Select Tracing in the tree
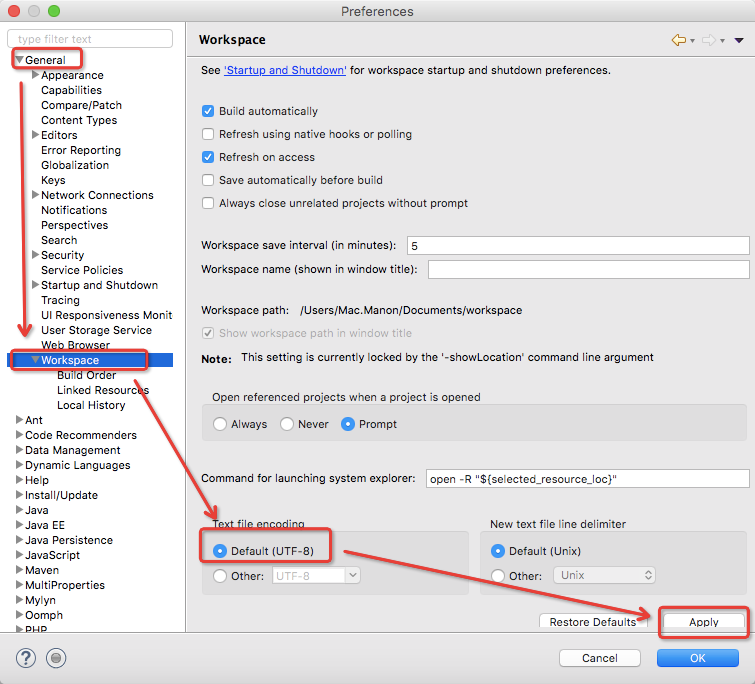 coord(60,300)
